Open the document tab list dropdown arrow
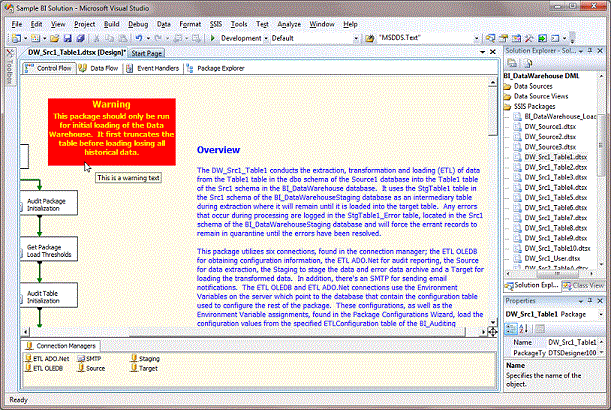The height and width of the screenshot is (410, 611). (482, 52)
